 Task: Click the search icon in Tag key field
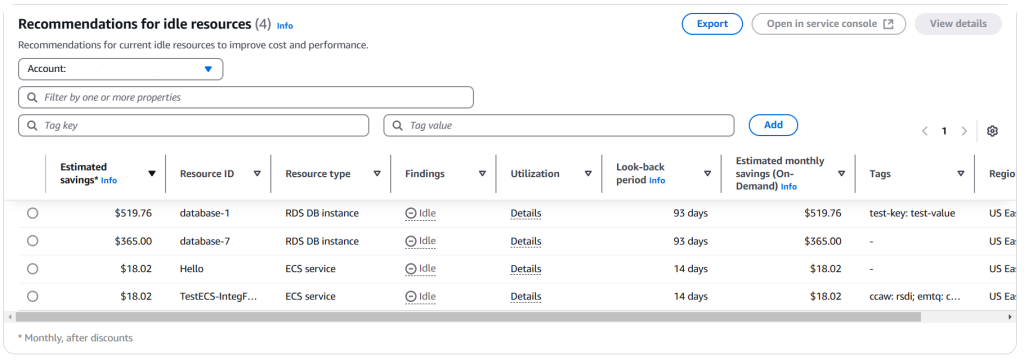tap(32, 125)
